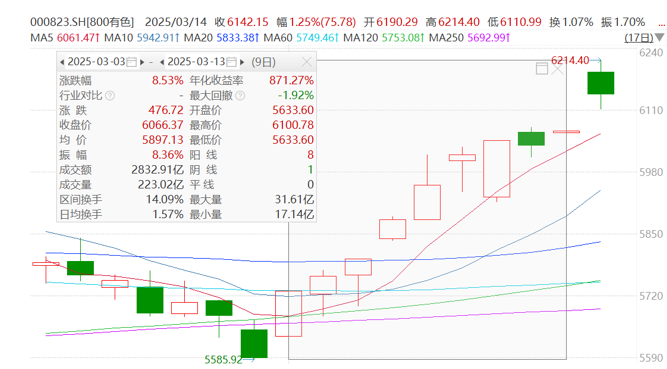Click the turnover 1.07% value
667x369 pixels.
pyautogui.click(x=577, y=22)
